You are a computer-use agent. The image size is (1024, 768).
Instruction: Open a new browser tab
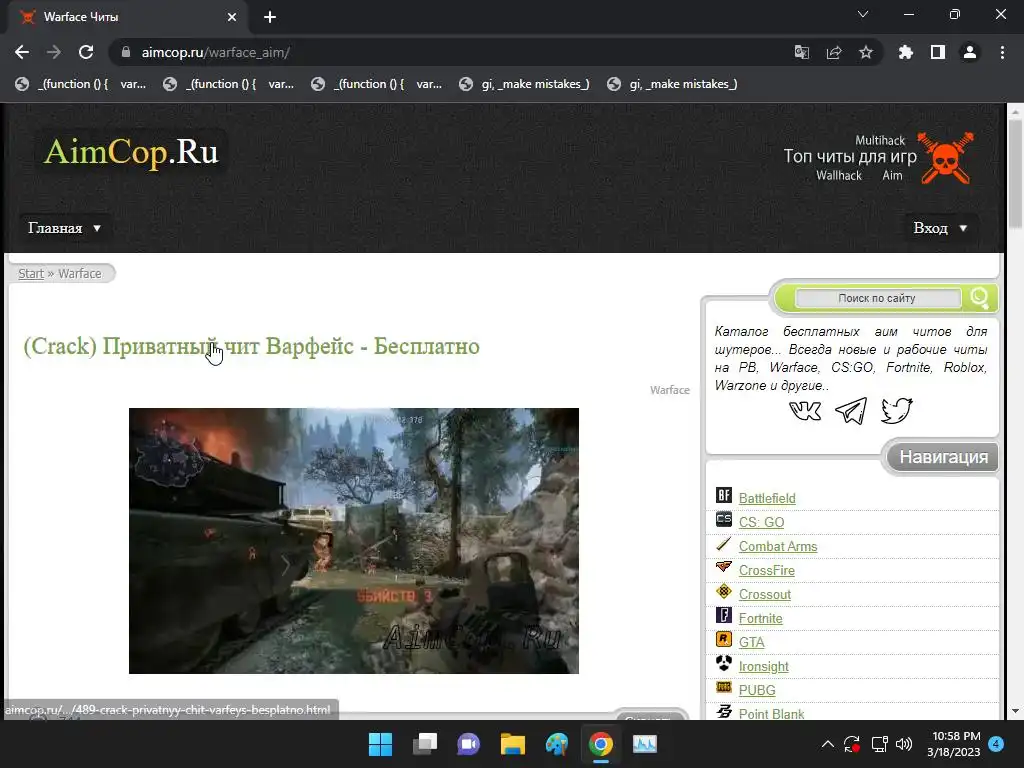(x=270, y=17)
